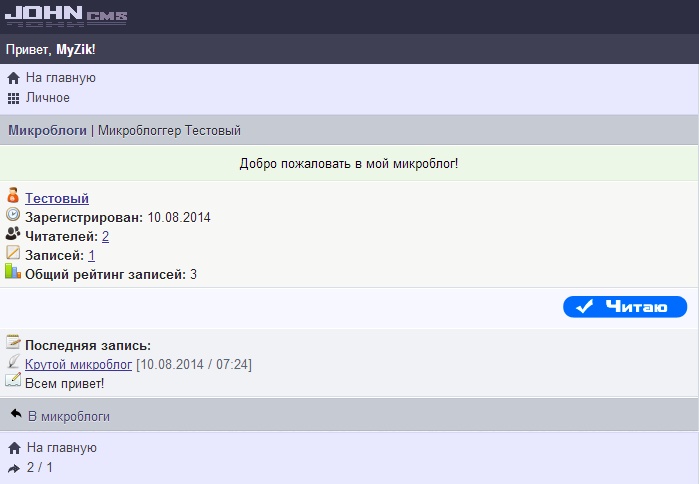Viewport: 699px width, 484px height.
Task: Open the Тестовый user profile link
Action: (57, 198)
